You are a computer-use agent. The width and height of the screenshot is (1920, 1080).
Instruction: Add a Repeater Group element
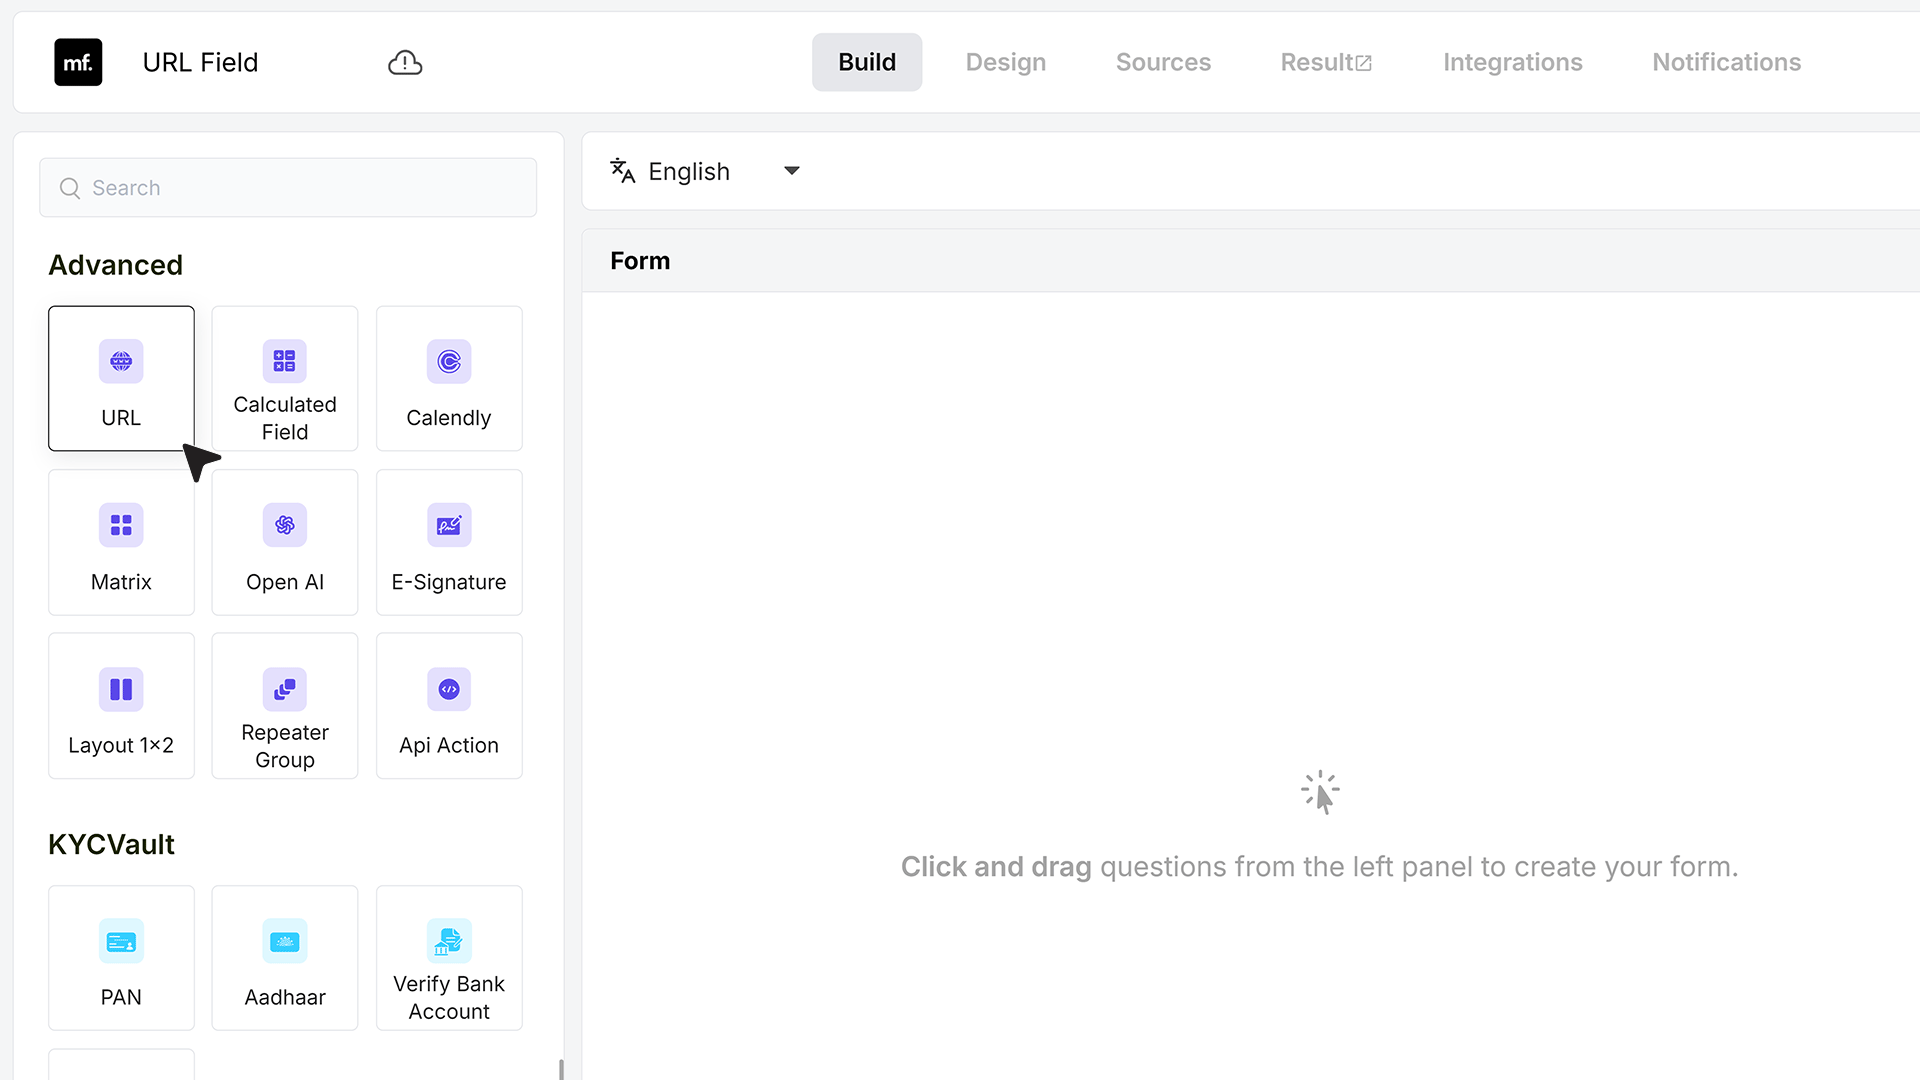285,706
